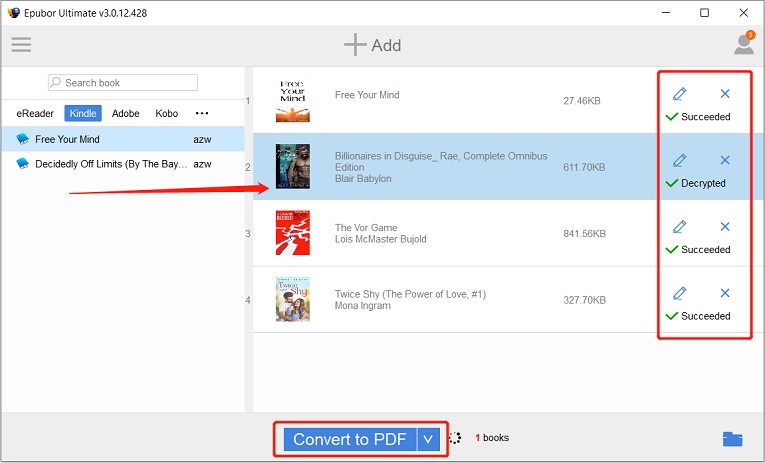Edit metadata for Billionaires in Disguise book

pyautogui.click(x=680, y=160)
